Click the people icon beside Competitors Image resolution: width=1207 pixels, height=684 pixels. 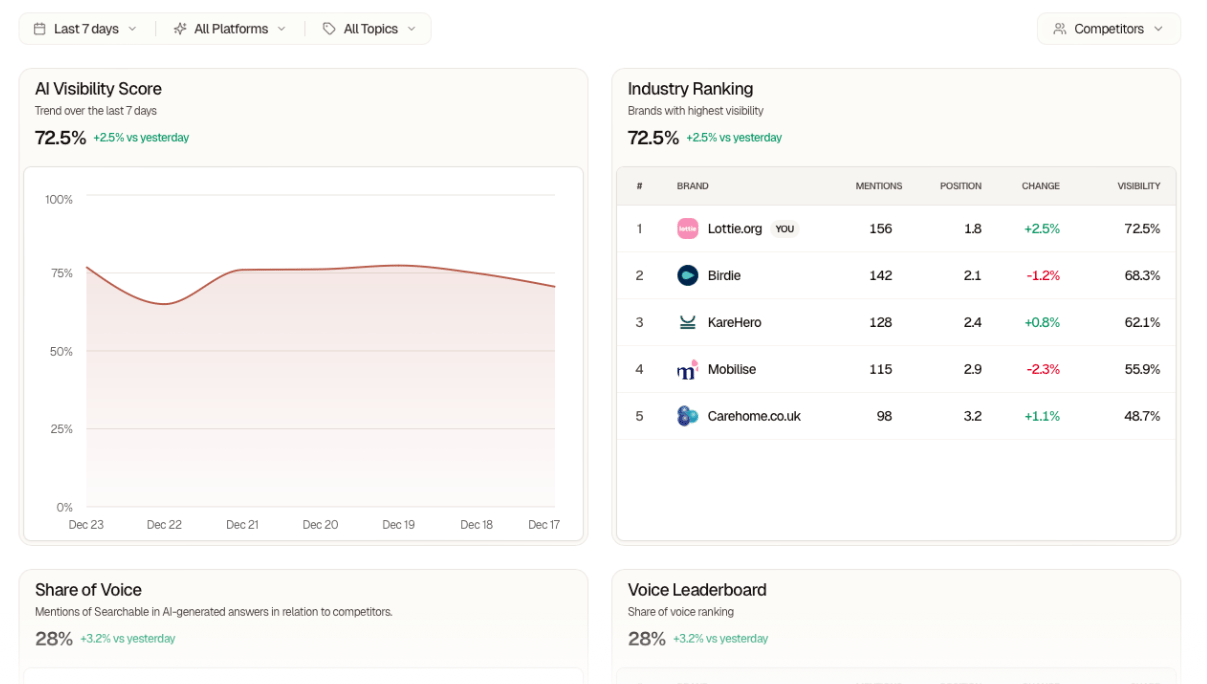click(x=1060, y=29)
